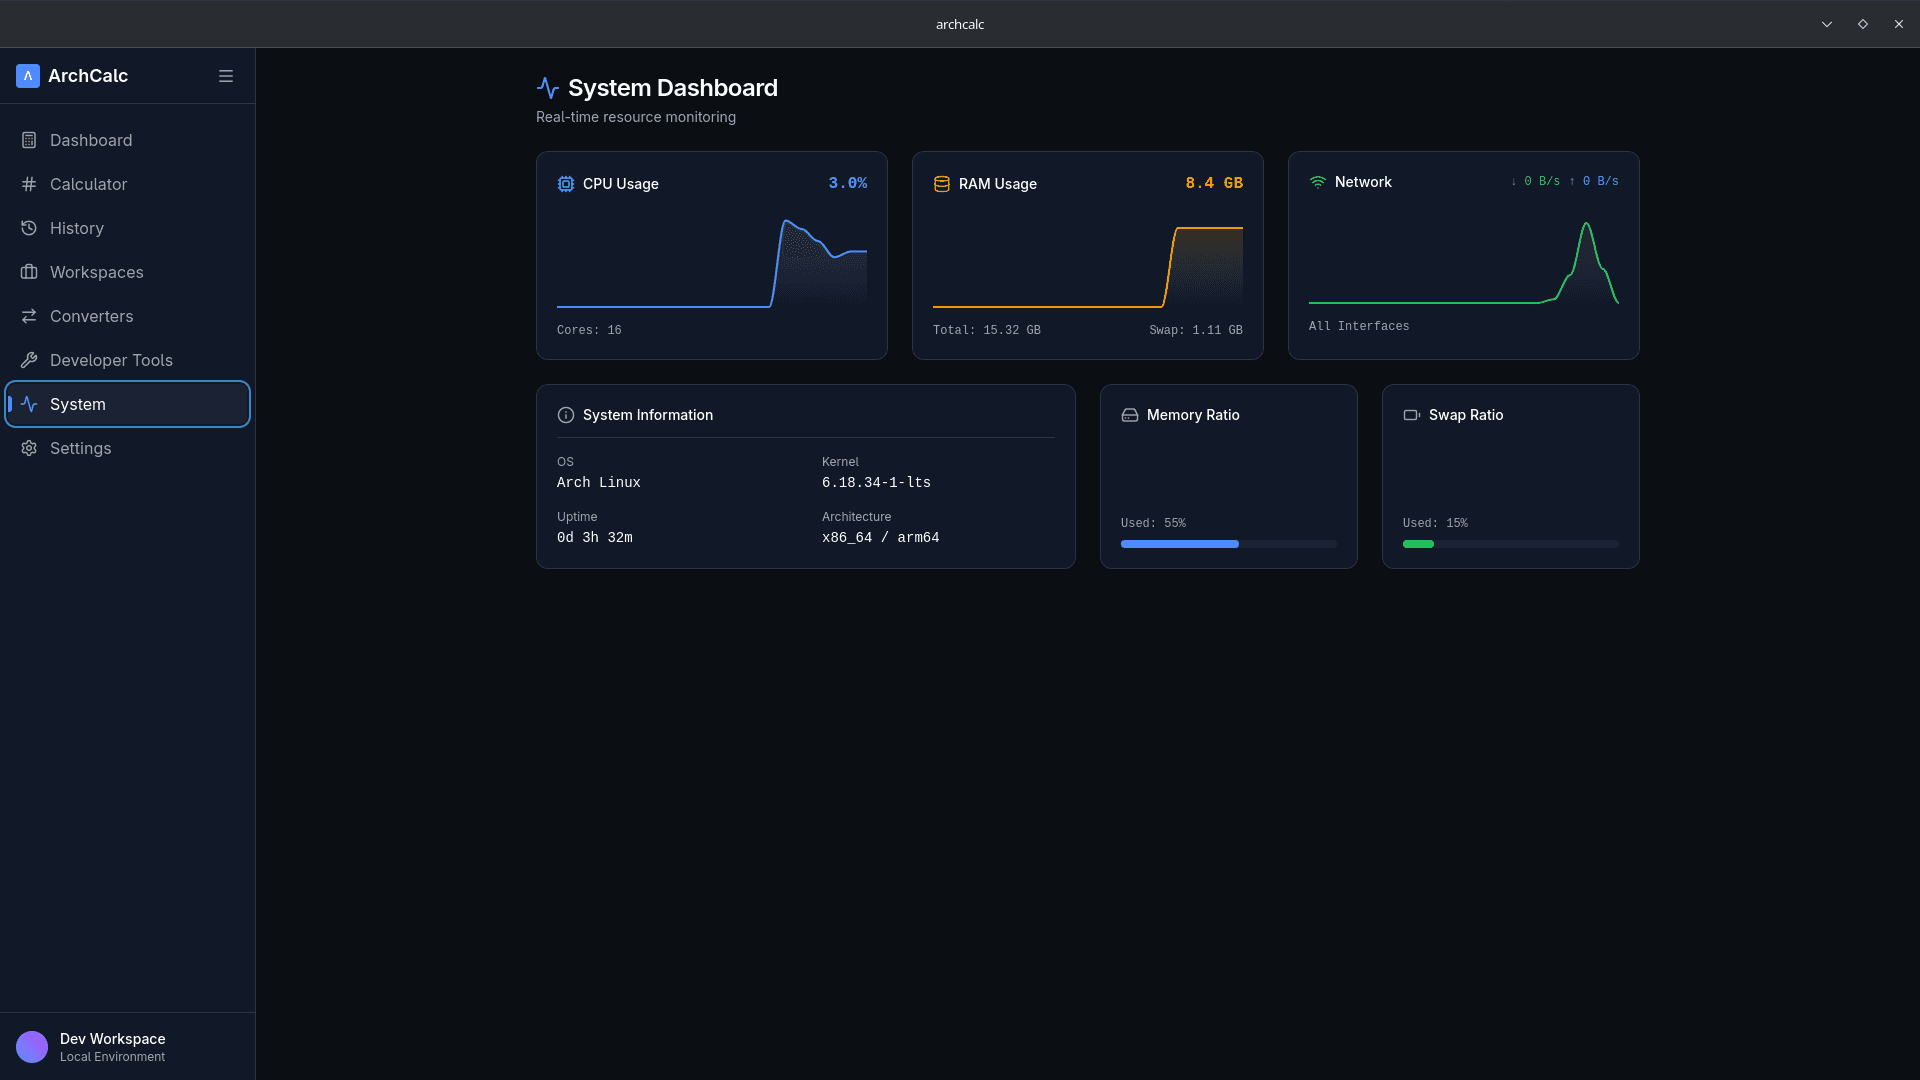Image resolution: width=1920 pixels, height=1080 pixels.
Task: Click the Cores: 16 label
Action: click(589, 330)
